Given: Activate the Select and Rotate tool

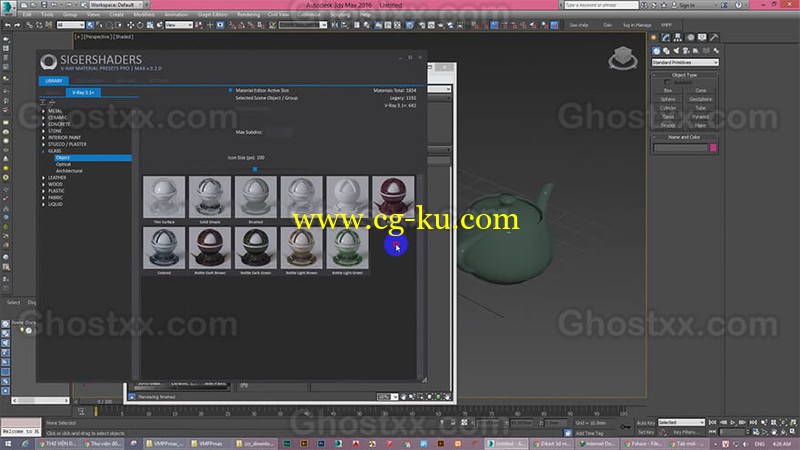Looking at the screenshot, I should click(x=140, y=24).
